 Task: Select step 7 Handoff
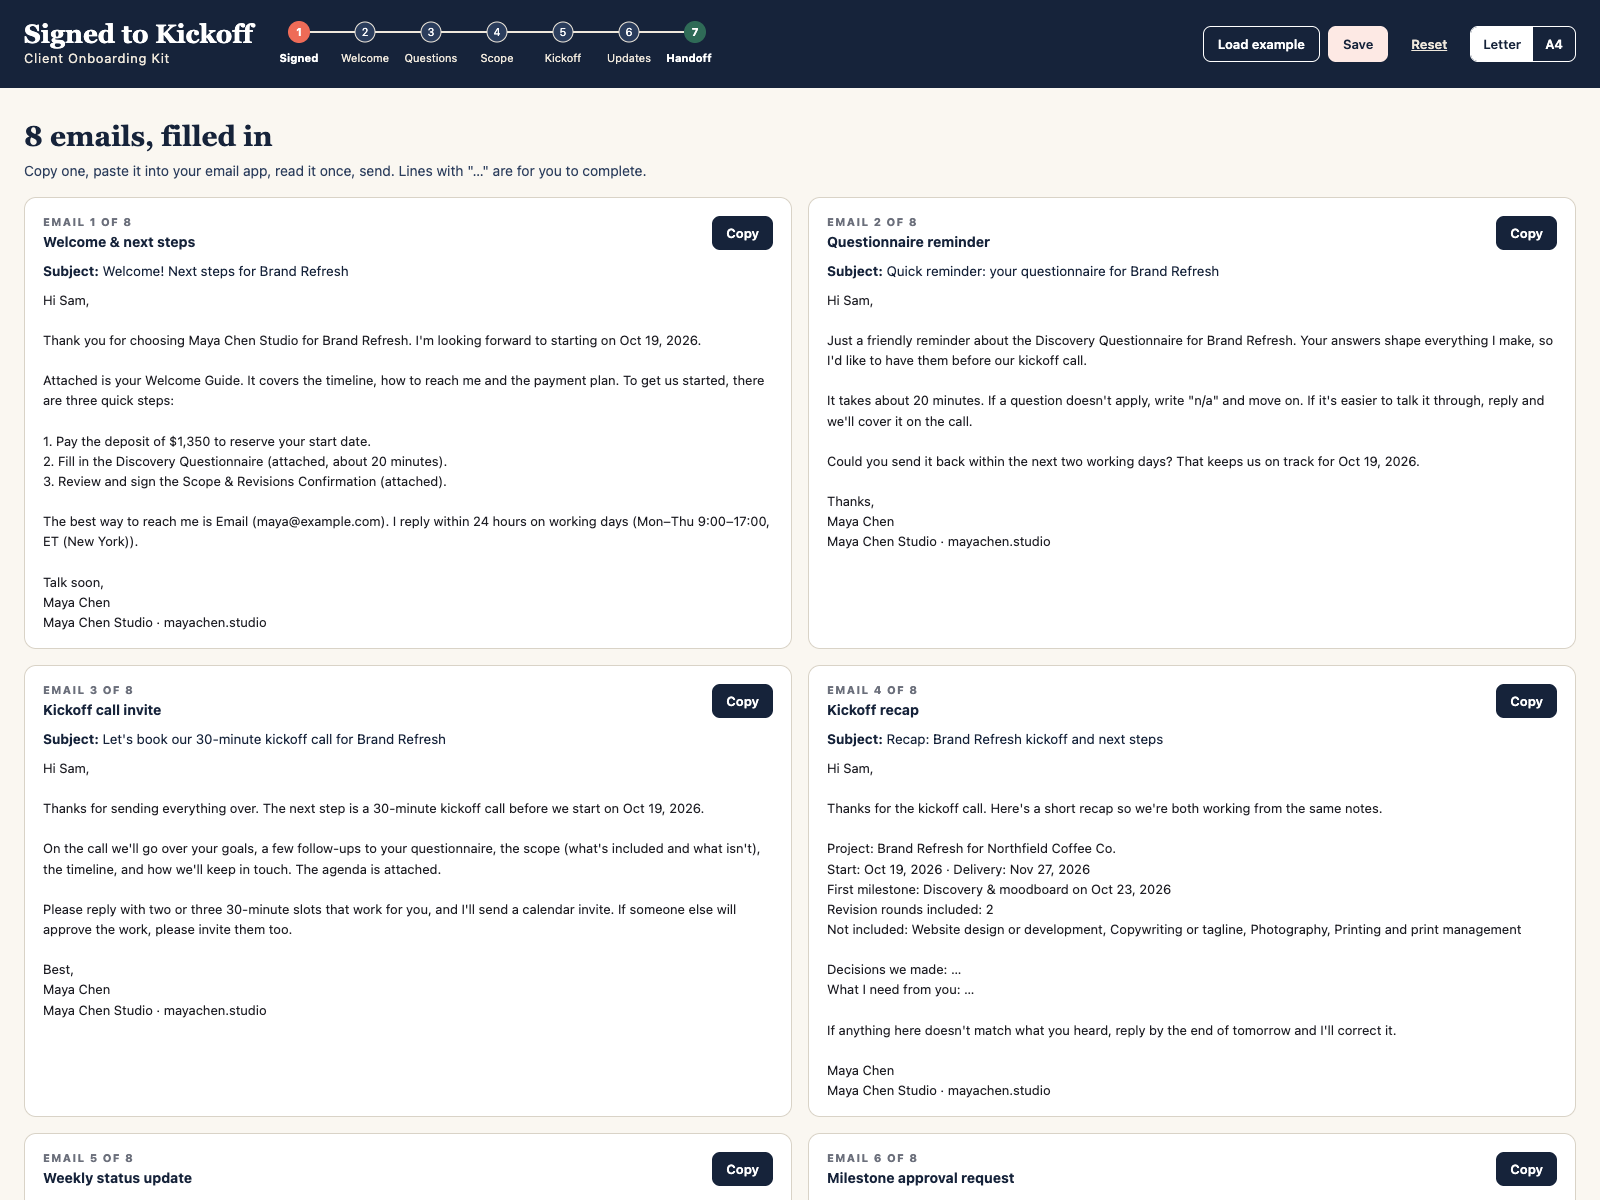690,43
